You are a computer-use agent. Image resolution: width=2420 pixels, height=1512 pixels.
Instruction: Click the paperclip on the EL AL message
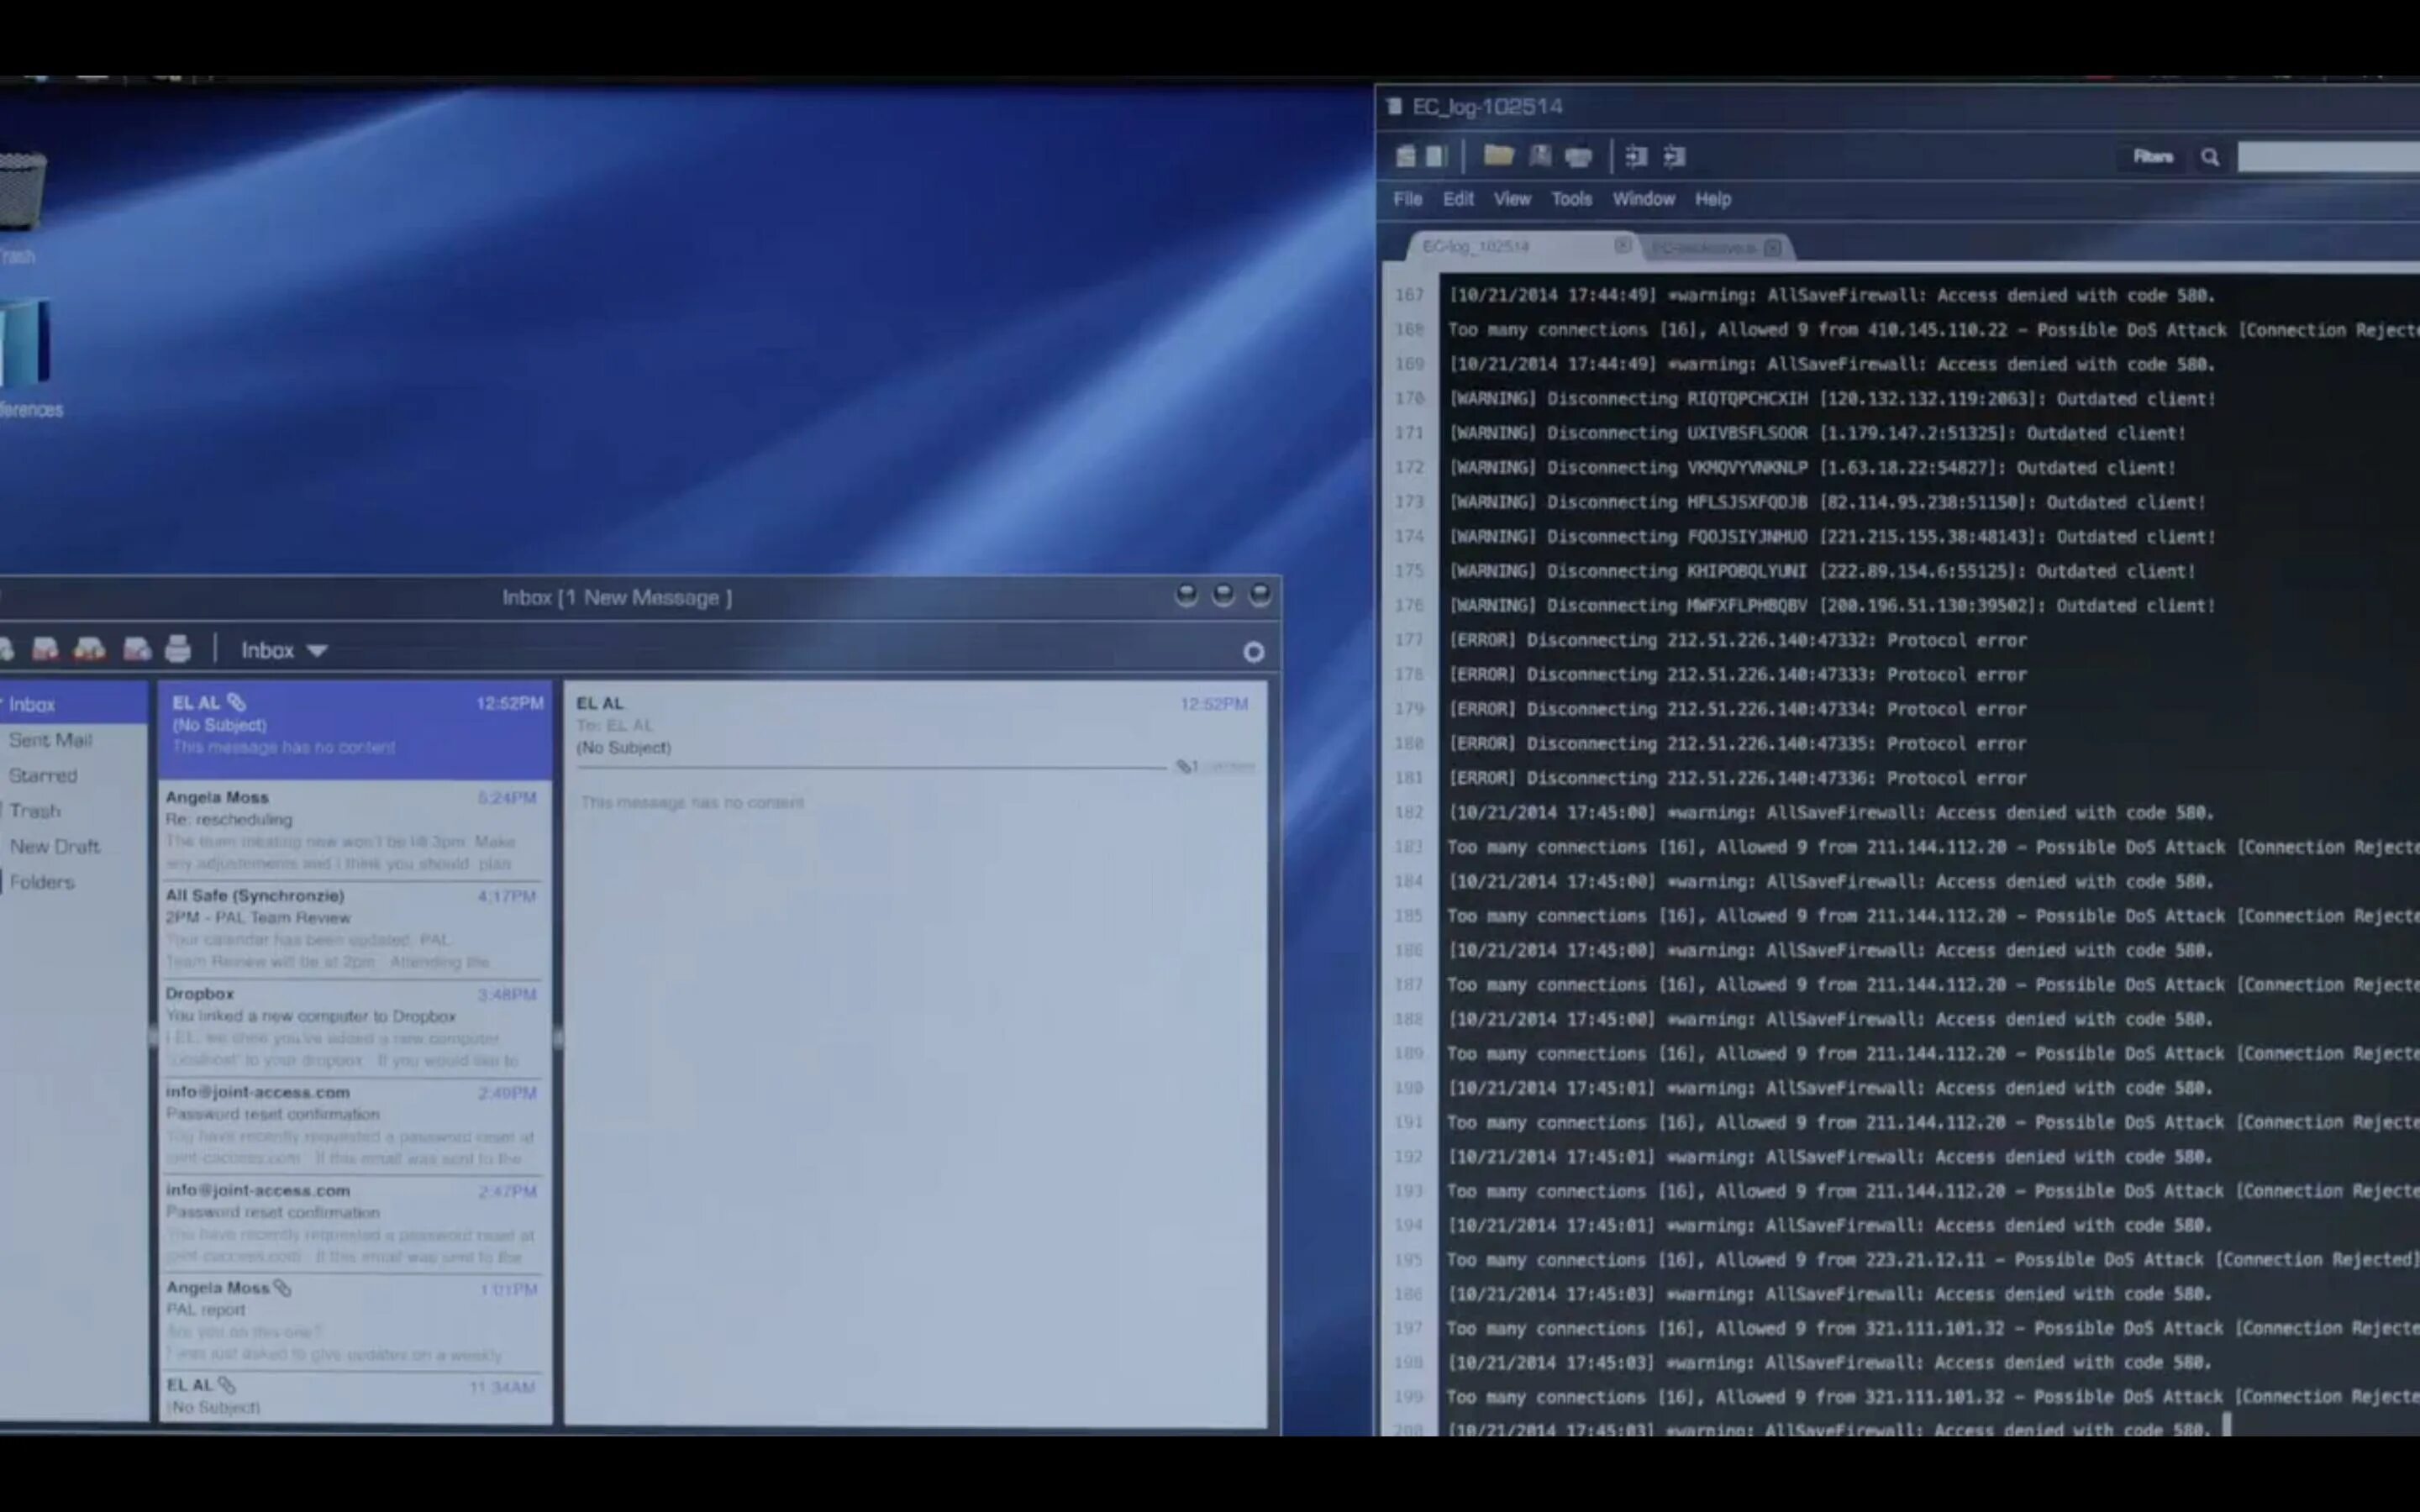pyautogui.click(x=237, y=702)
